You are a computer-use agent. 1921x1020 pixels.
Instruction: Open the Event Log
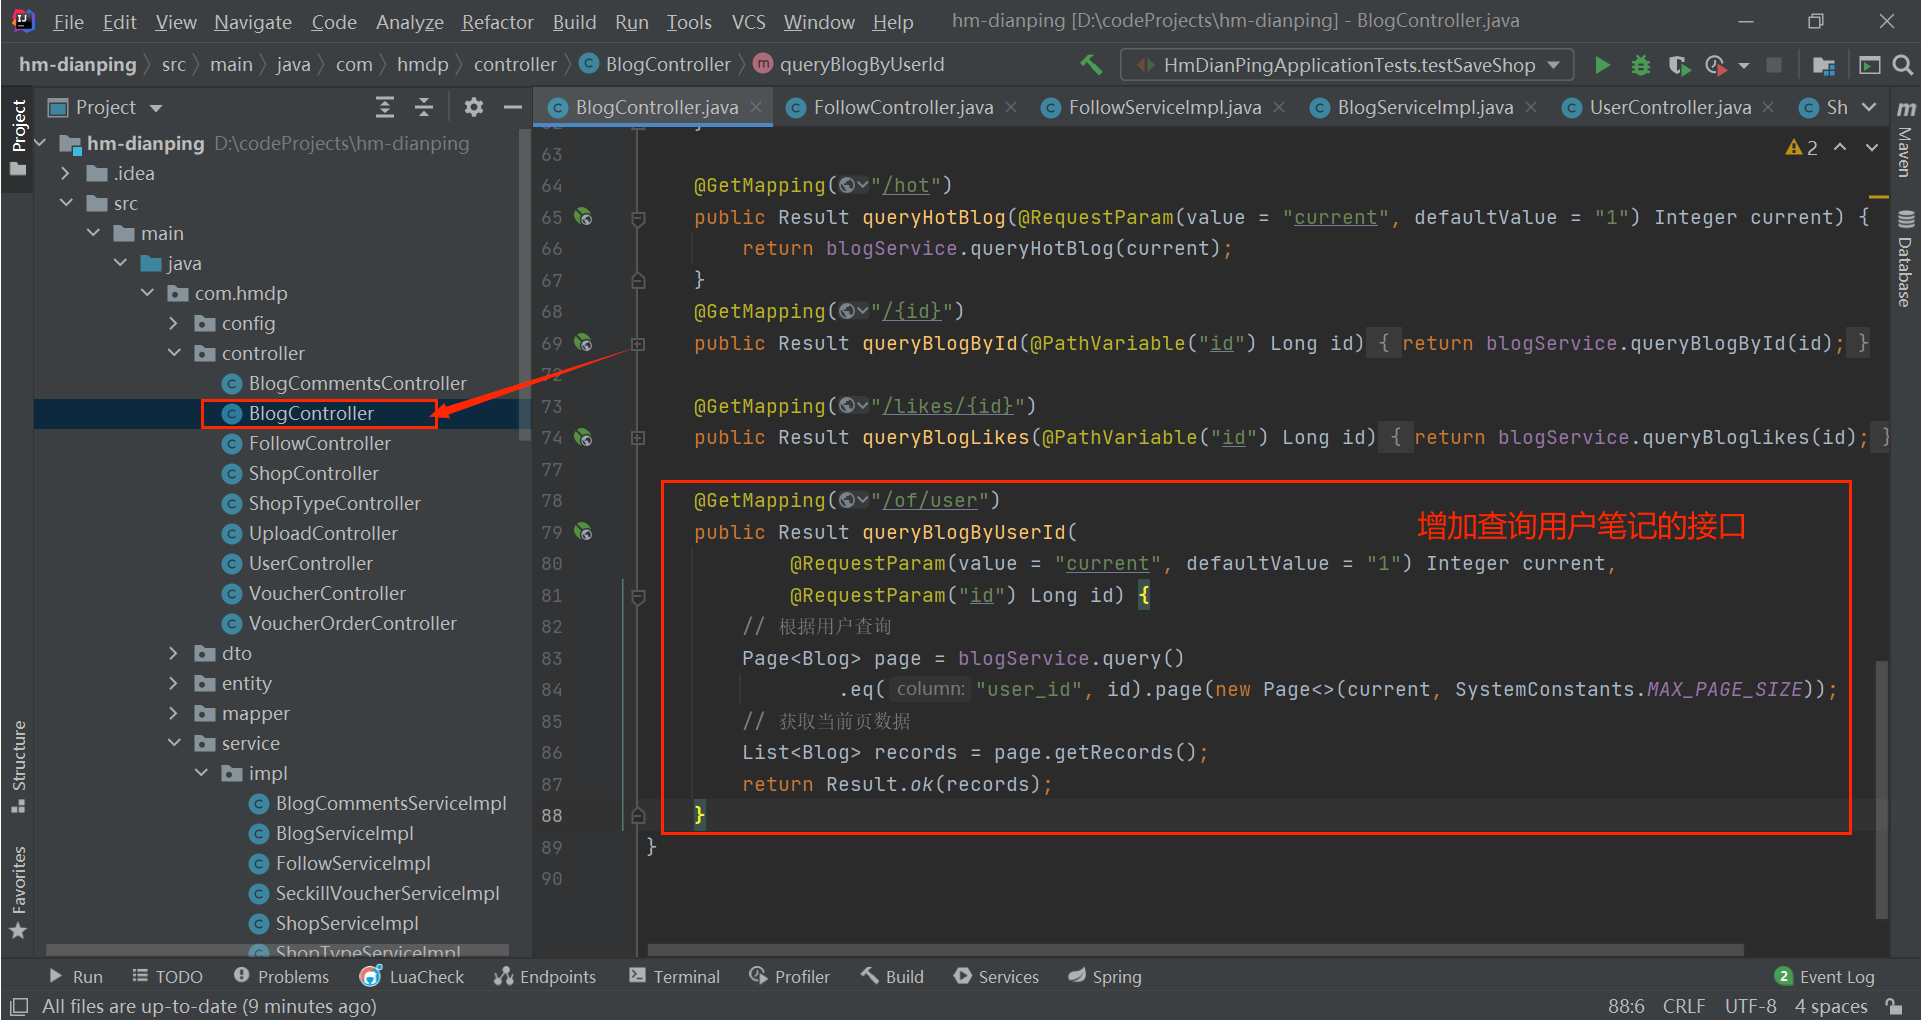point(1824,977)
